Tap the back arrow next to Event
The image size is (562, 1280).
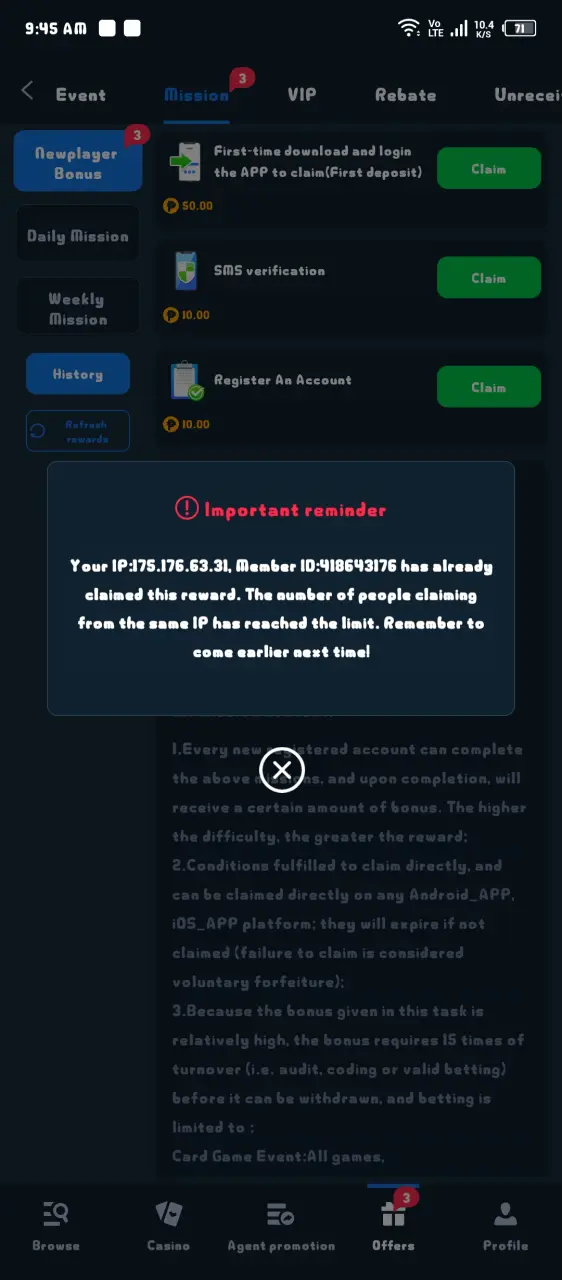(x=27, y=91)
